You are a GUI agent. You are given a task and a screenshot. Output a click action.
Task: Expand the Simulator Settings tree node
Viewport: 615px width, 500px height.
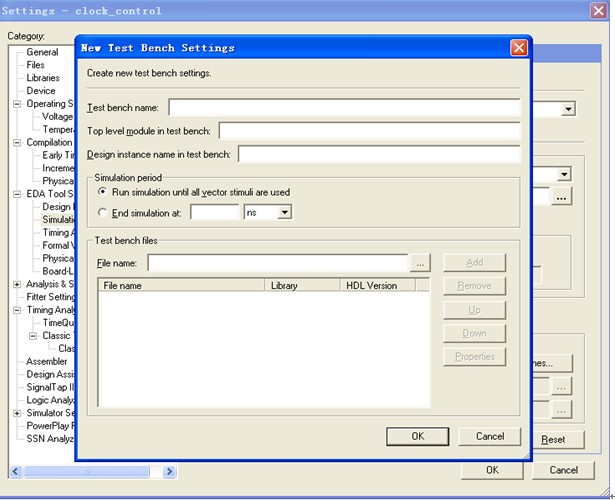pyautogui.click(x=17, y=413)
